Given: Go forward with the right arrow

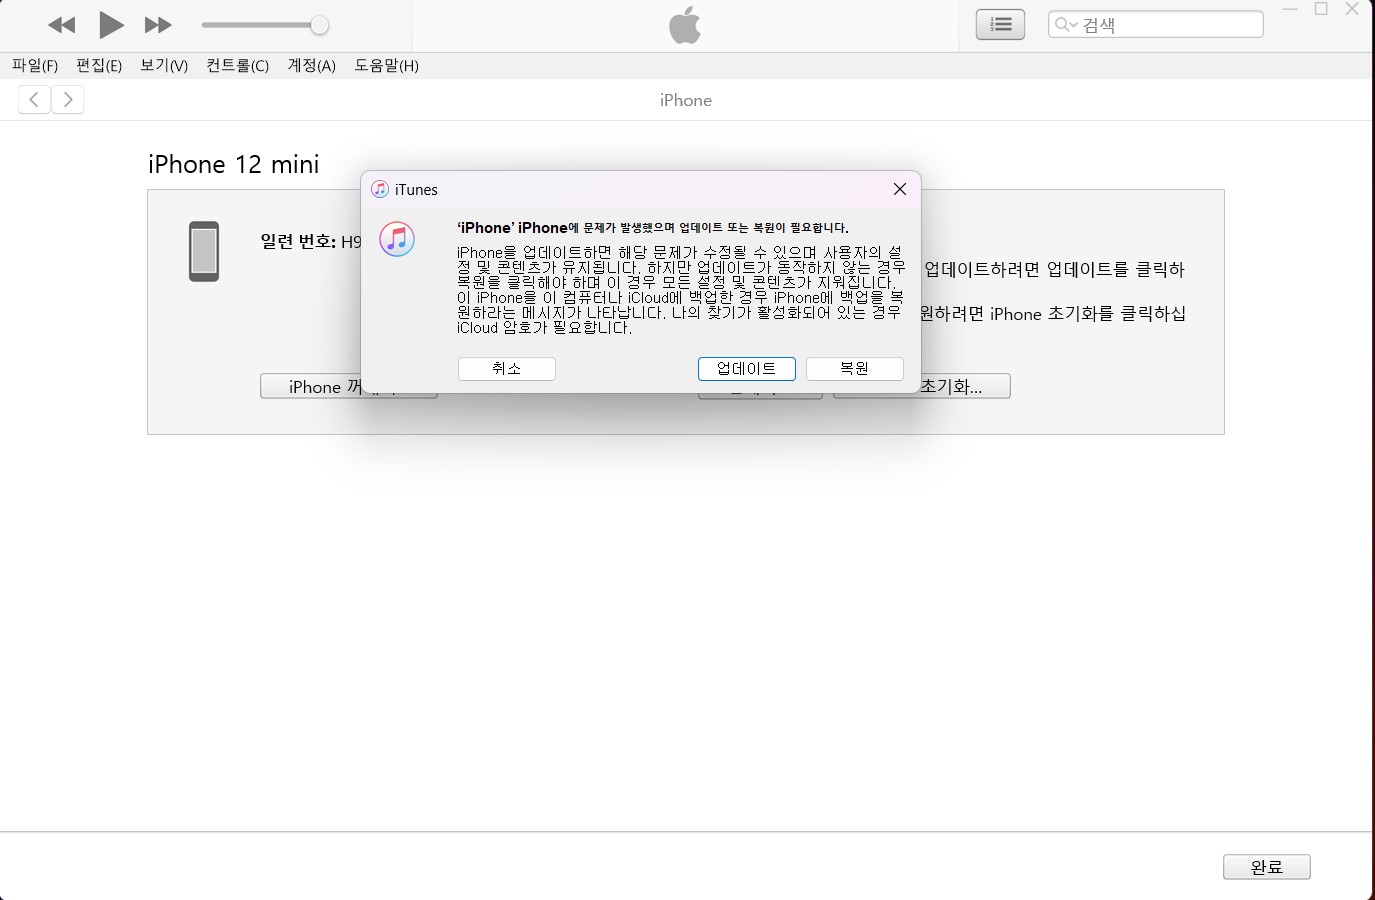Looking at the screenshot, I should click(67, 99).
